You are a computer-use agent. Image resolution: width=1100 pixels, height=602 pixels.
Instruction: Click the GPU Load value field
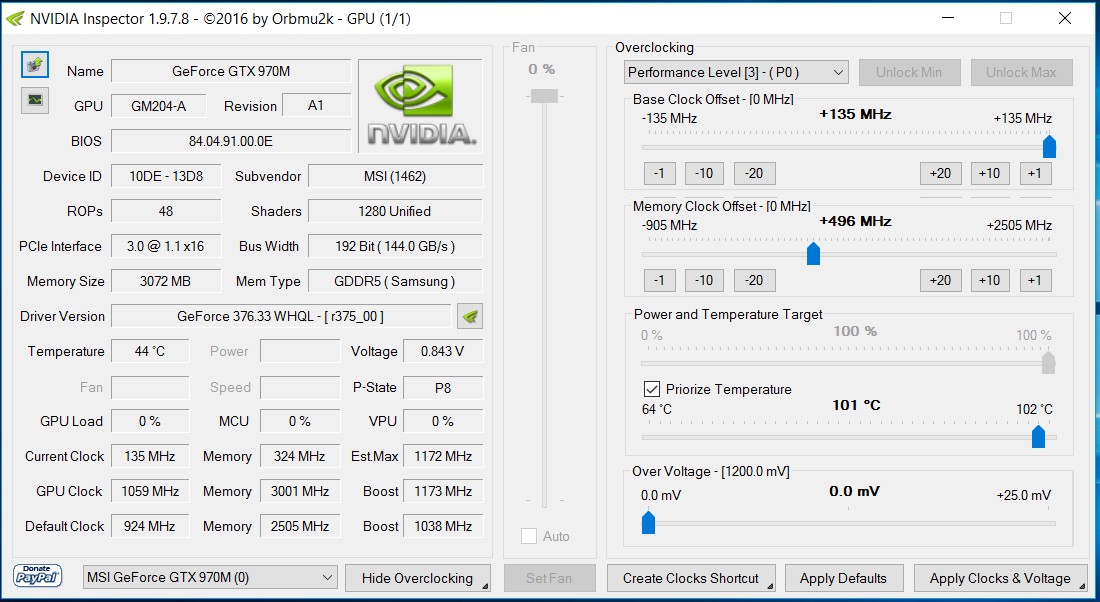[x=150, y=421]
